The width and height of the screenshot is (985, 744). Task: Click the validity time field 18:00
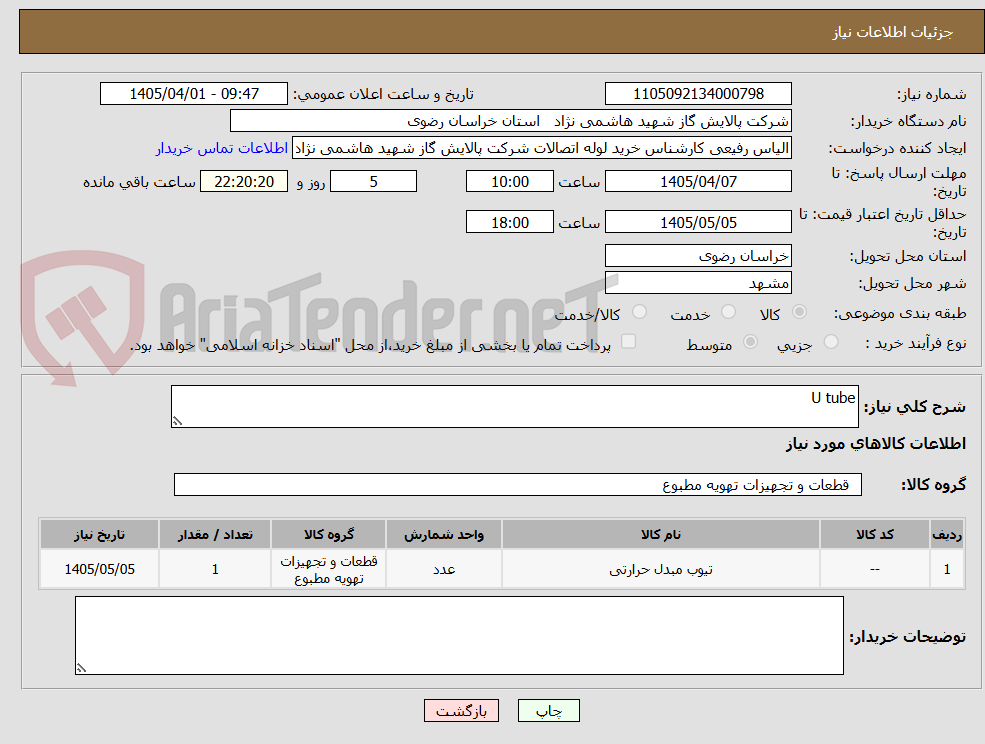tap(509, 222)
